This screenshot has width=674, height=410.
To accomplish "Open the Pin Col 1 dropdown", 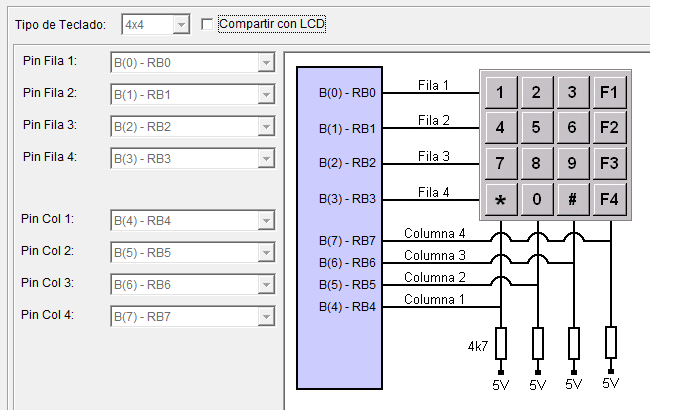I will click(x=193, y=220).
